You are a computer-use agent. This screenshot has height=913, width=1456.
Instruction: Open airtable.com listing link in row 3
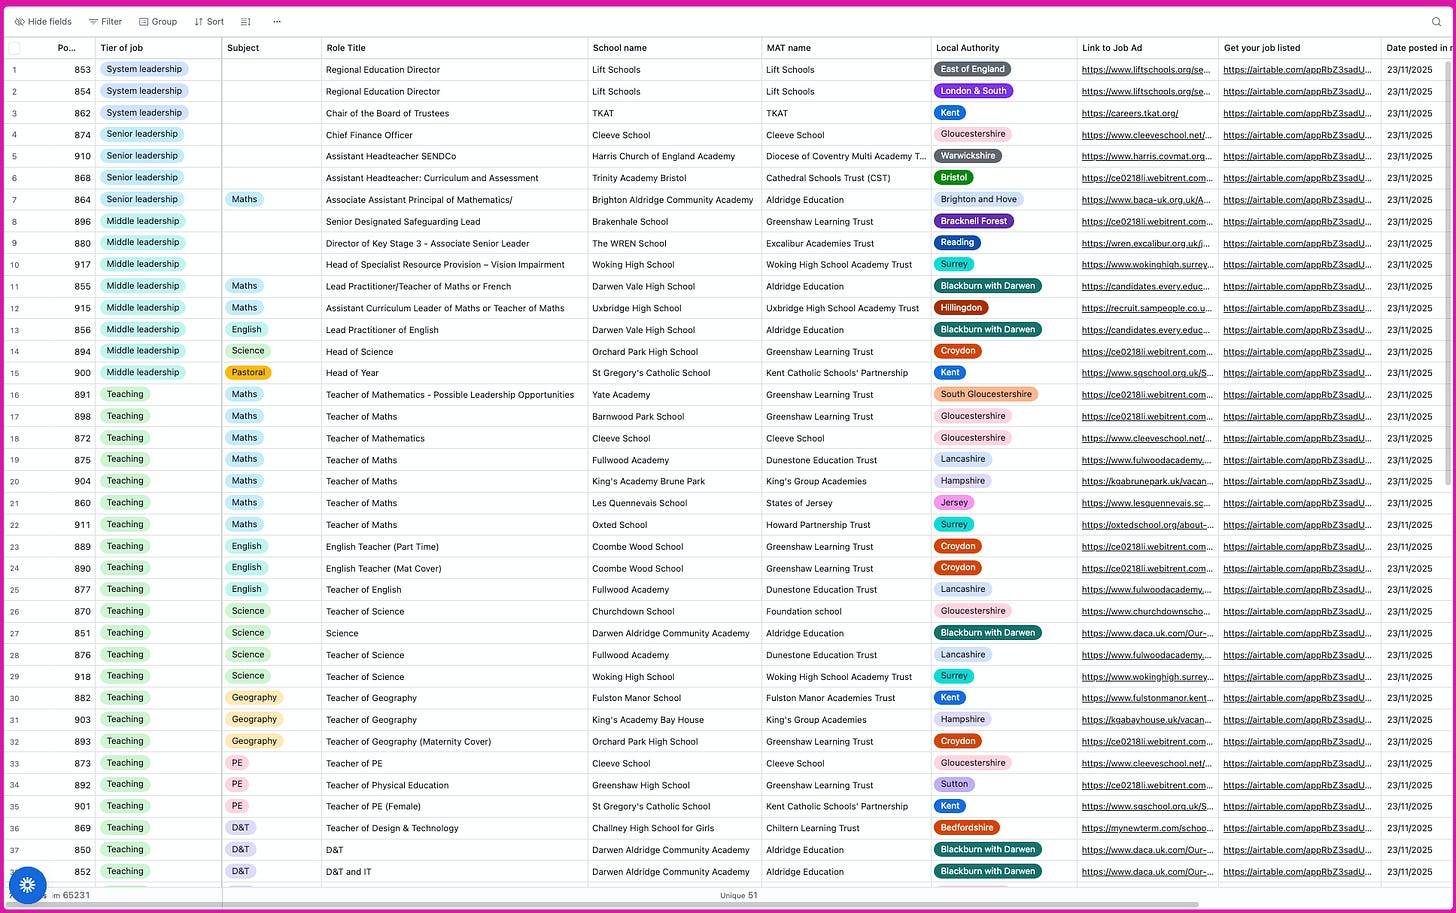pyautogui.click(x=1298, y=113)
